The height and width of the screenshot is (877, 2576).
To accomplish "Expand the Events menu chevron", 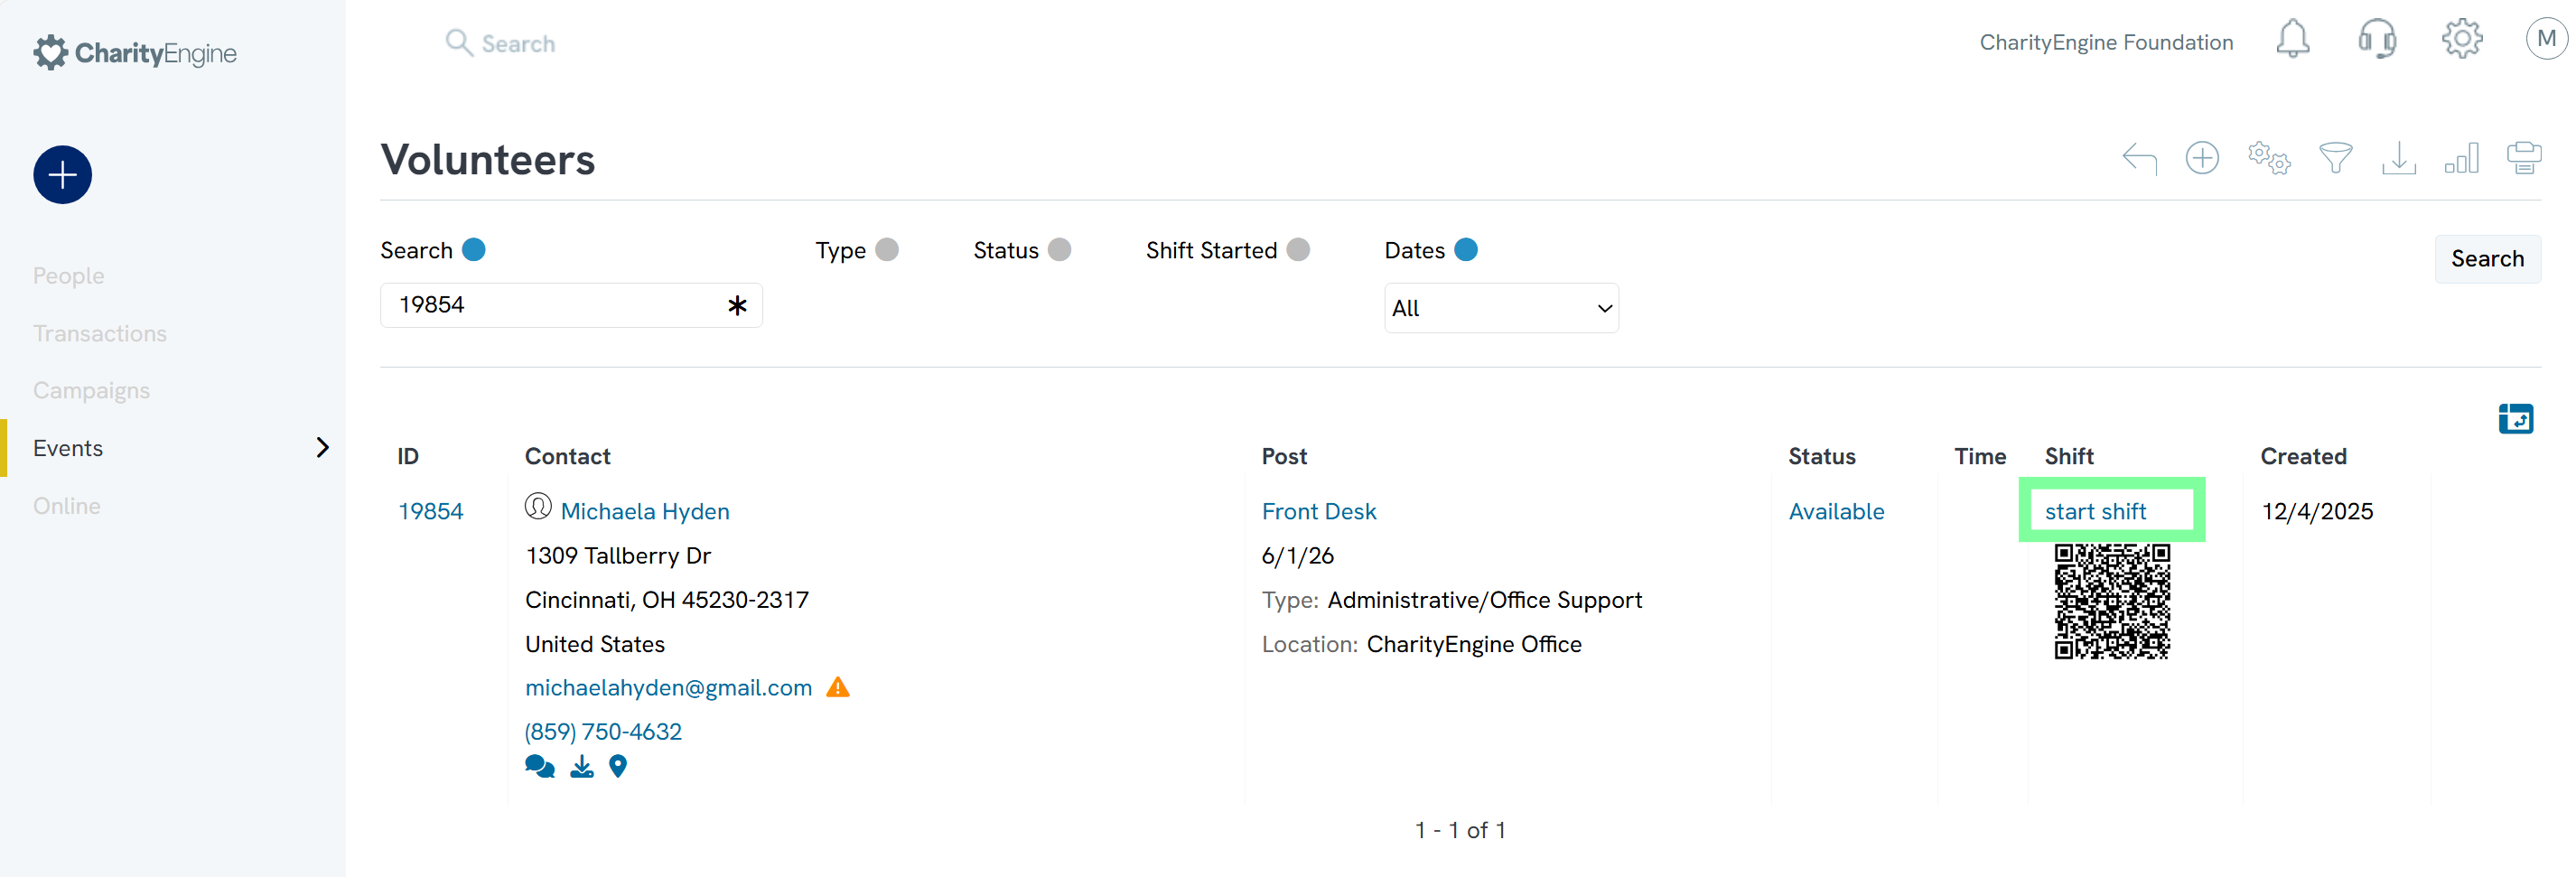I will tap(322, 448).
